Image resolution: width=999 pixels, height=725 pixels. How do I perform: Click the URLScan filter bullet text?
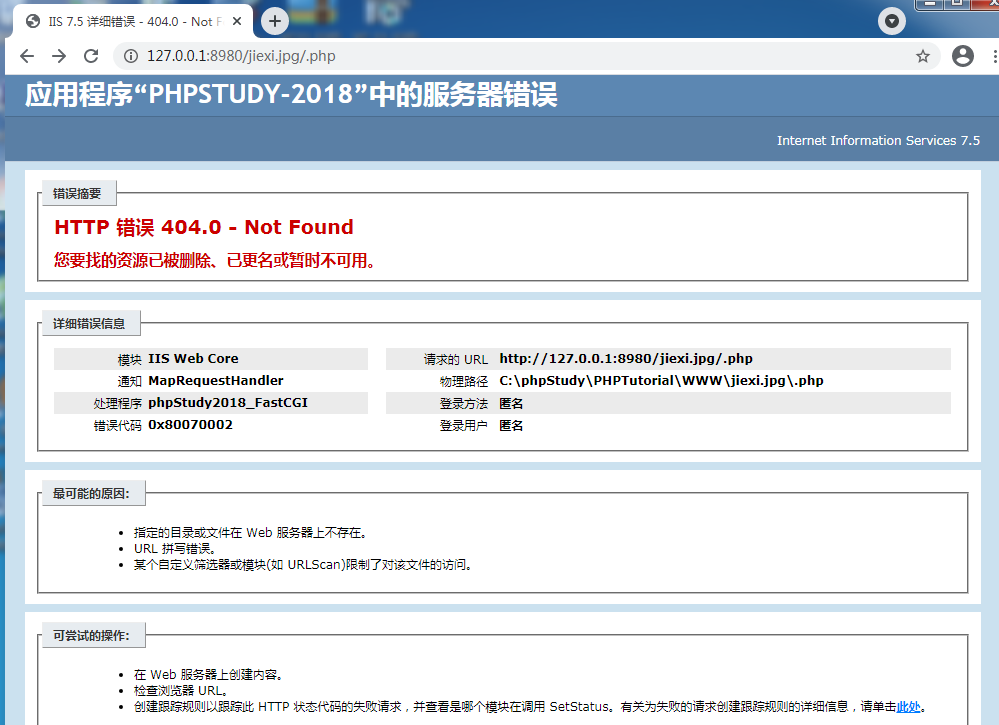[x=303, y=564]
